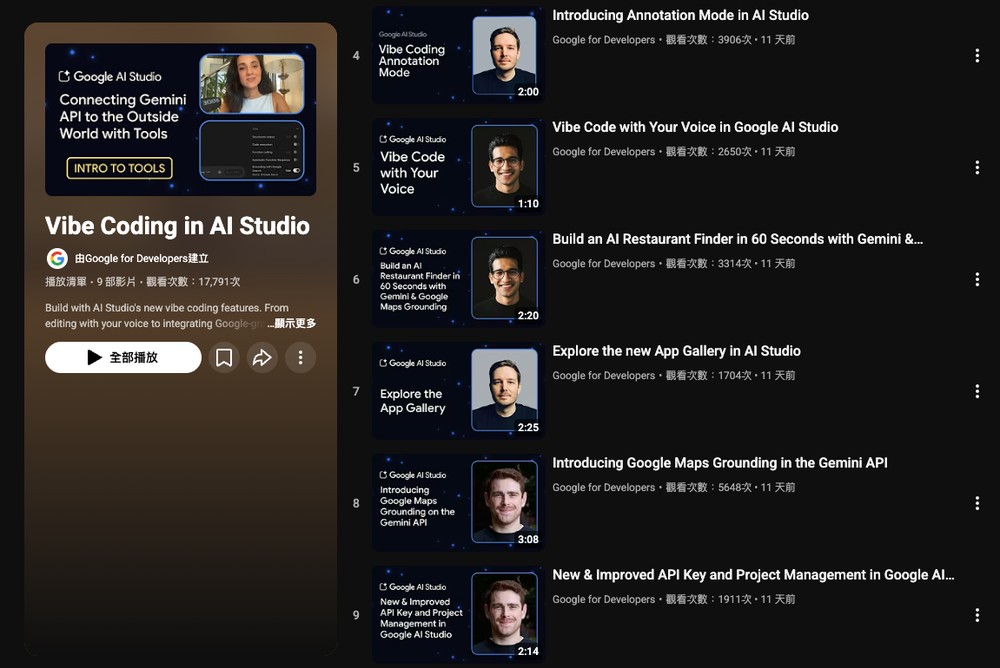
Task: Share the playlist via the share arrow icon
Action: (262, 357)
